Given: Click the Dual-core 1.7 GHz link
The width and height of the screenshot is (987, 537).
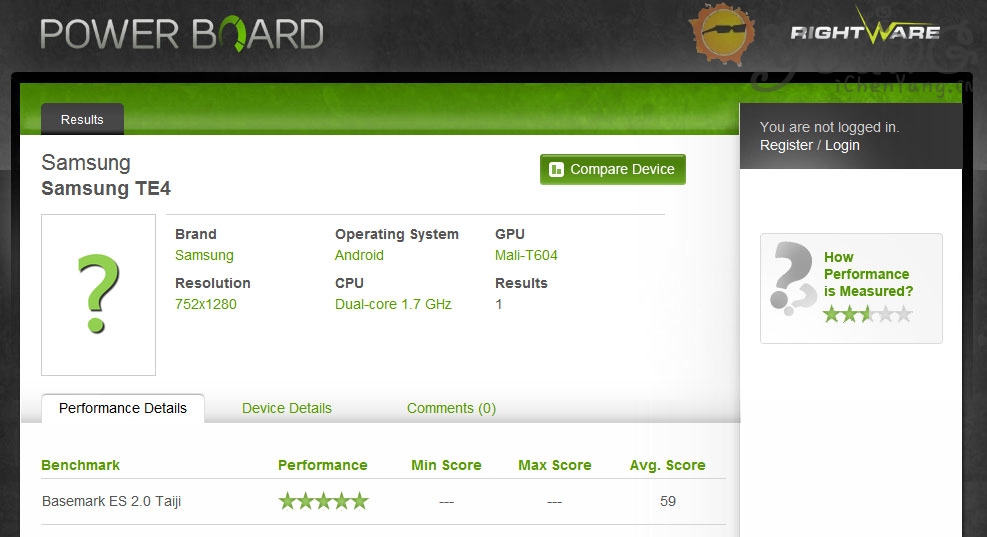Looking at the screenshot, I should pyautogui.click(x=393, y=304).
